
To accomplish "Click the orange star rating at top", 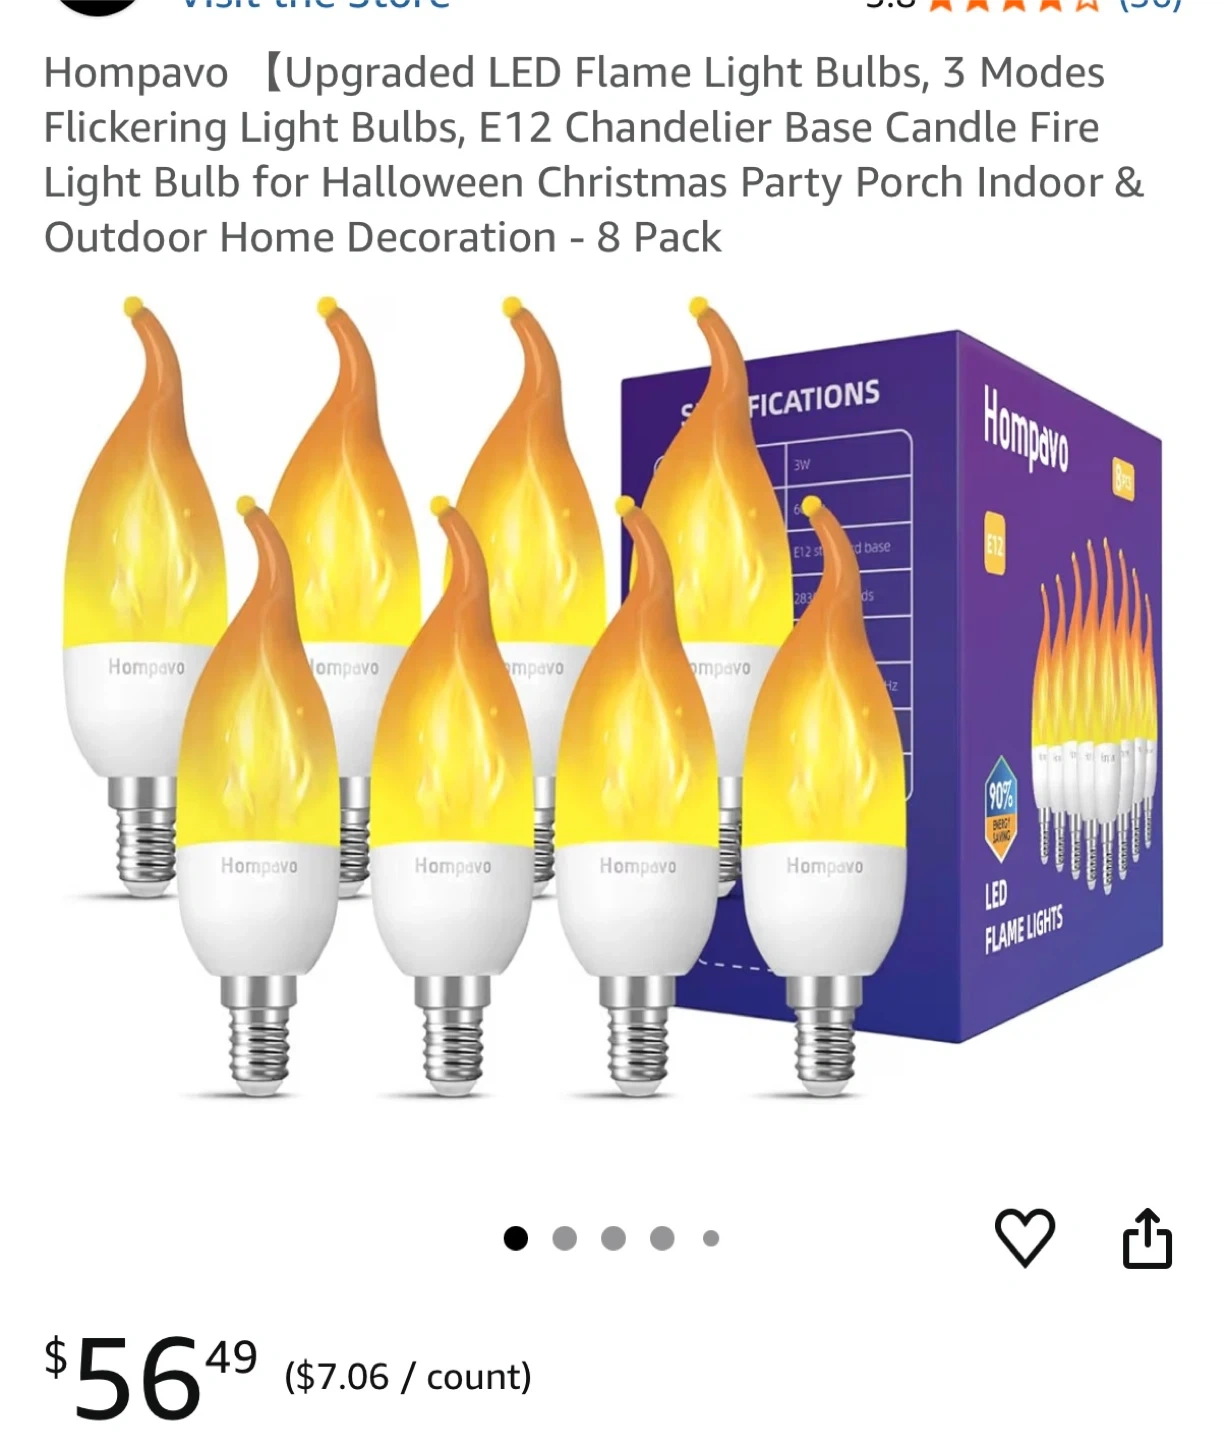I will (x=1014, y=5).
